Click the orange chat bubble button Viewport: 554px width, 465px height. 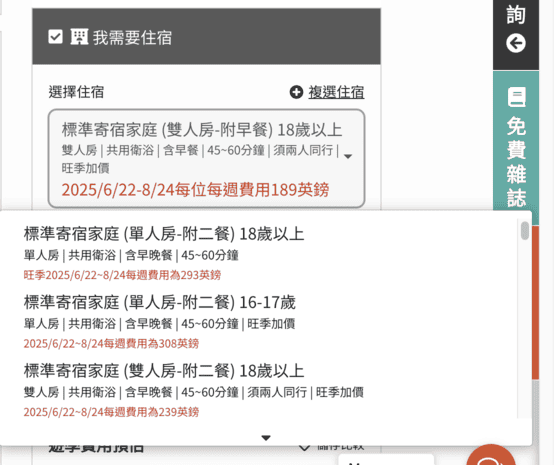[x=491, y=456]
